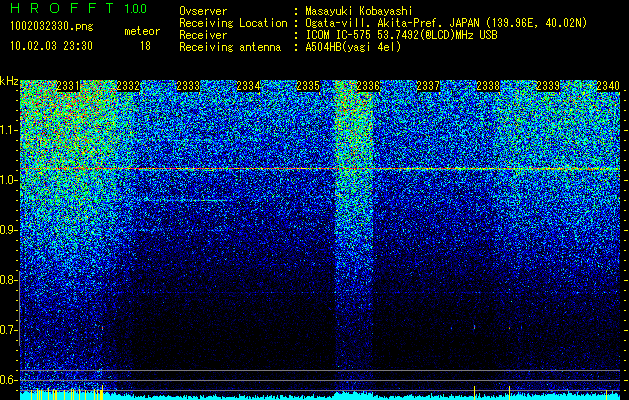Select the meteor count value 18
The height and width of the screenshot is (400, 629).
click(145, 46)
